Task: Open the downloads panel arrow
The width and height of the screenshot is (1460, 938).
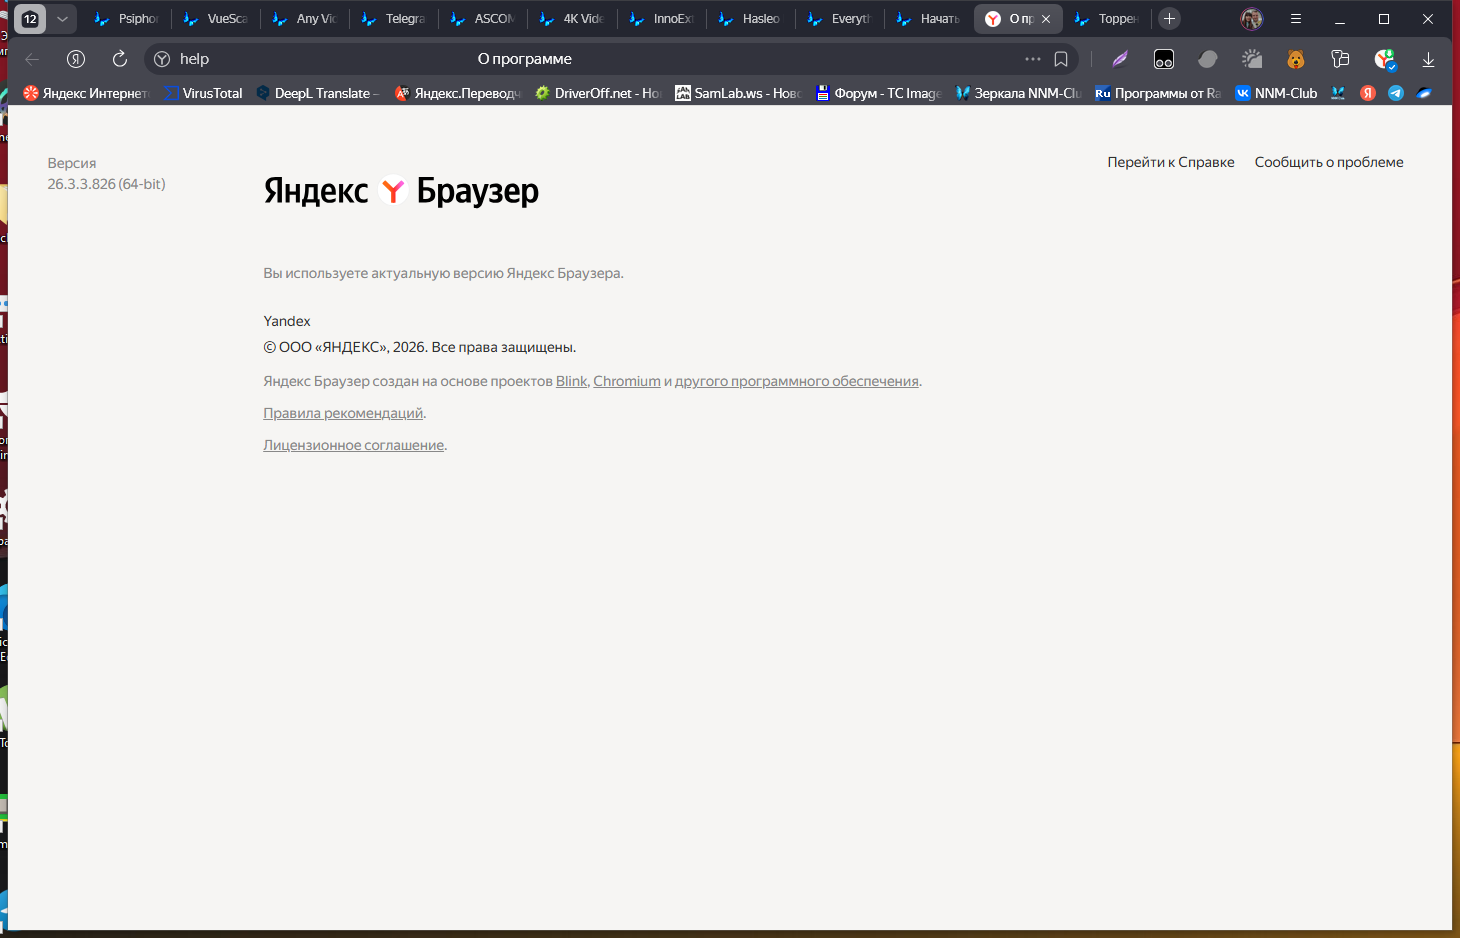Action: click(1428, 60)
